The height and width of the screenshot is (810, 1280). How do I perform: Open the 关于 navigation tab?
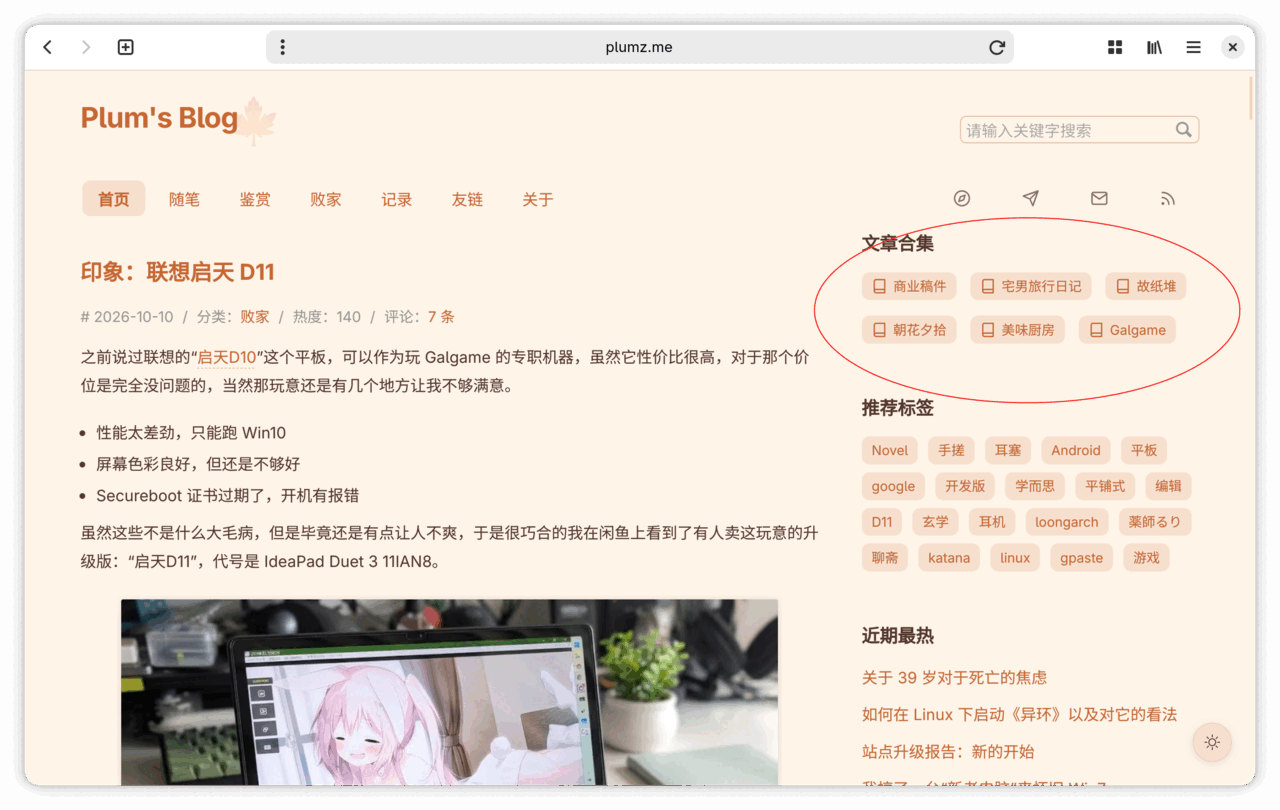click(x=538, y=199)
